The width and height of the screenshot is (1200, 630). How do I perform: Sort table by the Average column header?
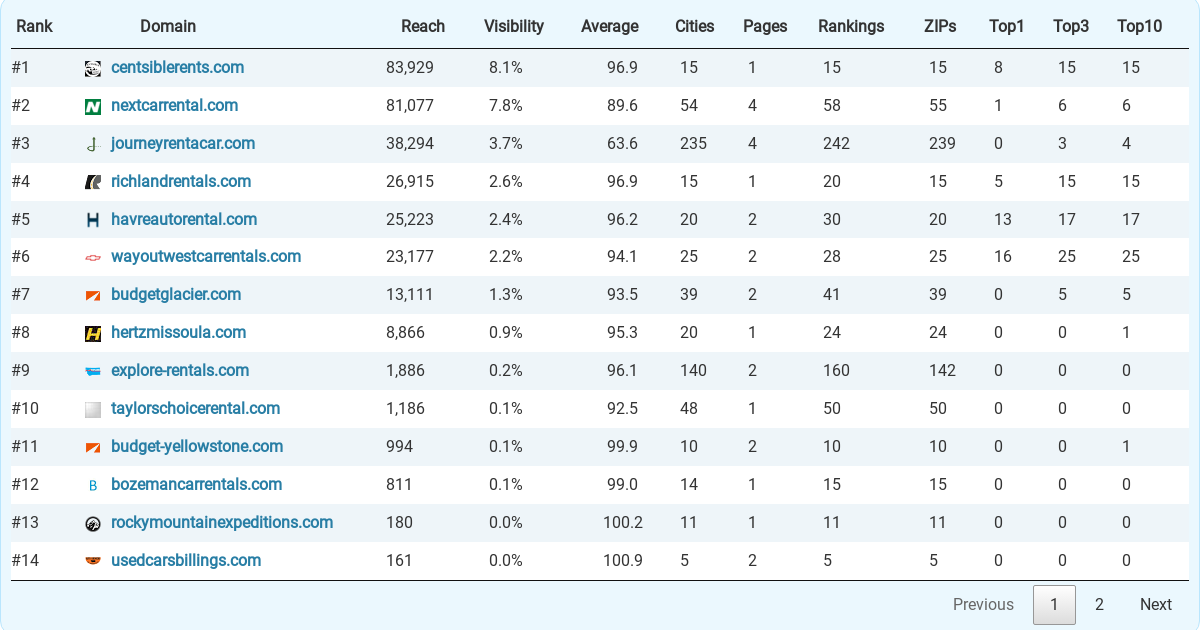tap(610, 26)
